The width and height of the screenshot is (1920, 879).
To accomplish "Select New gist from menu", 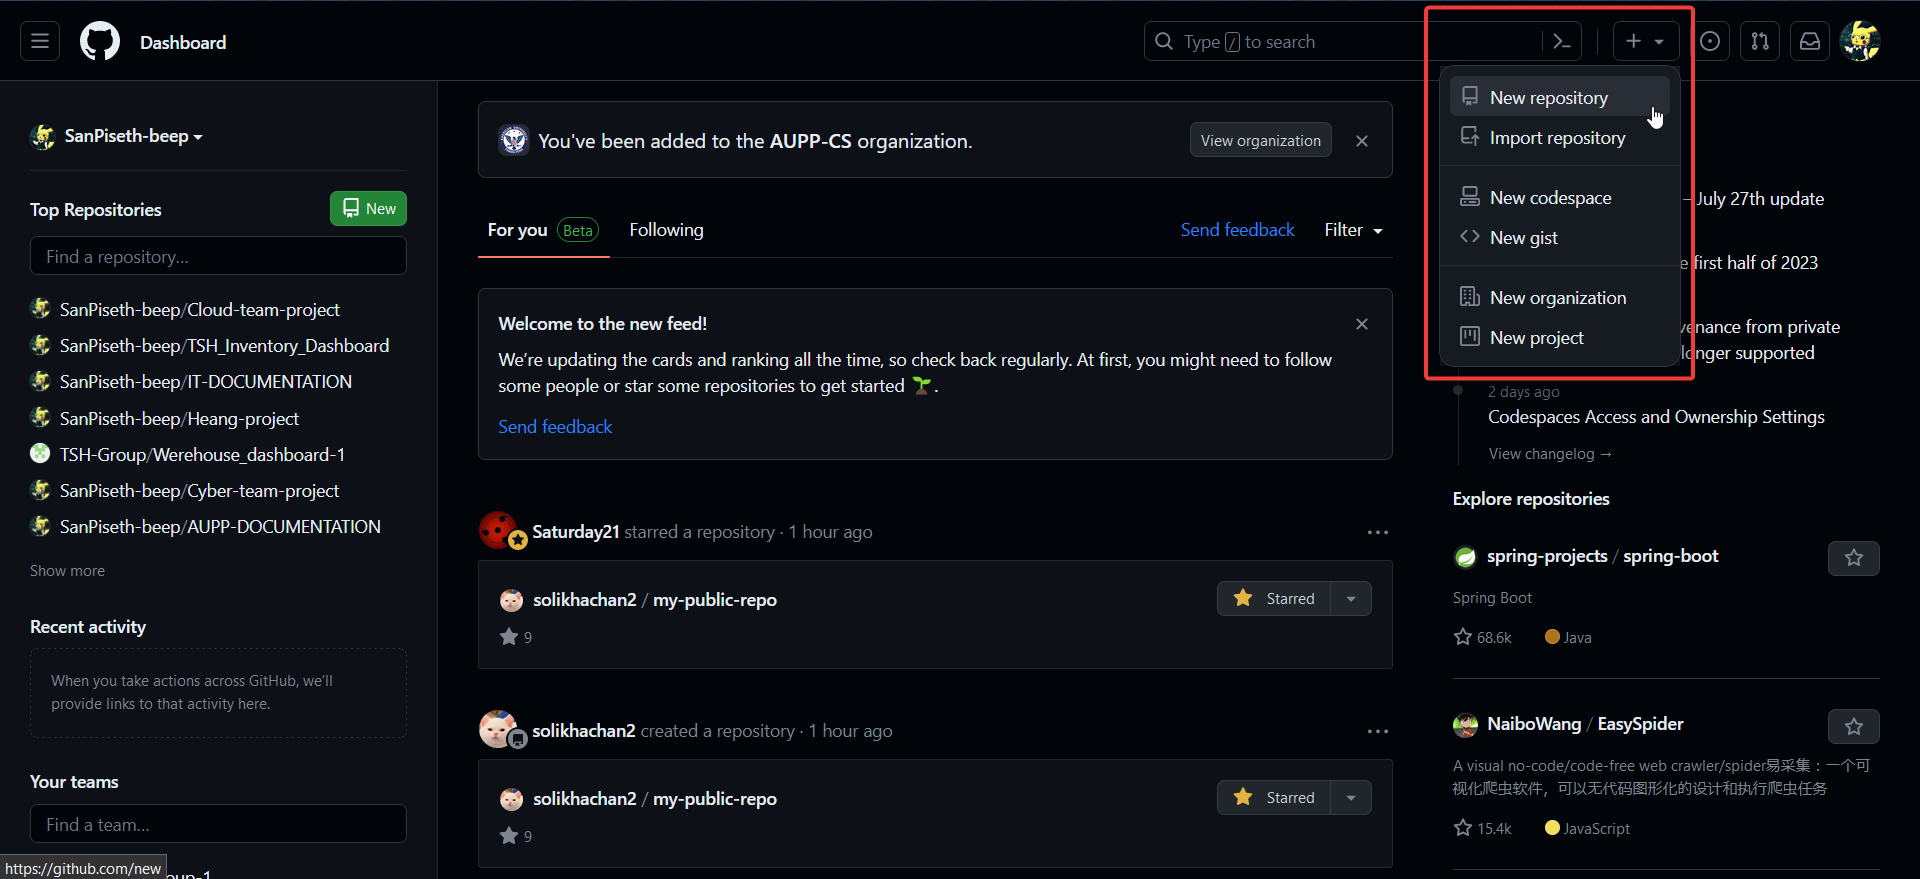I will pos(1559,237).
